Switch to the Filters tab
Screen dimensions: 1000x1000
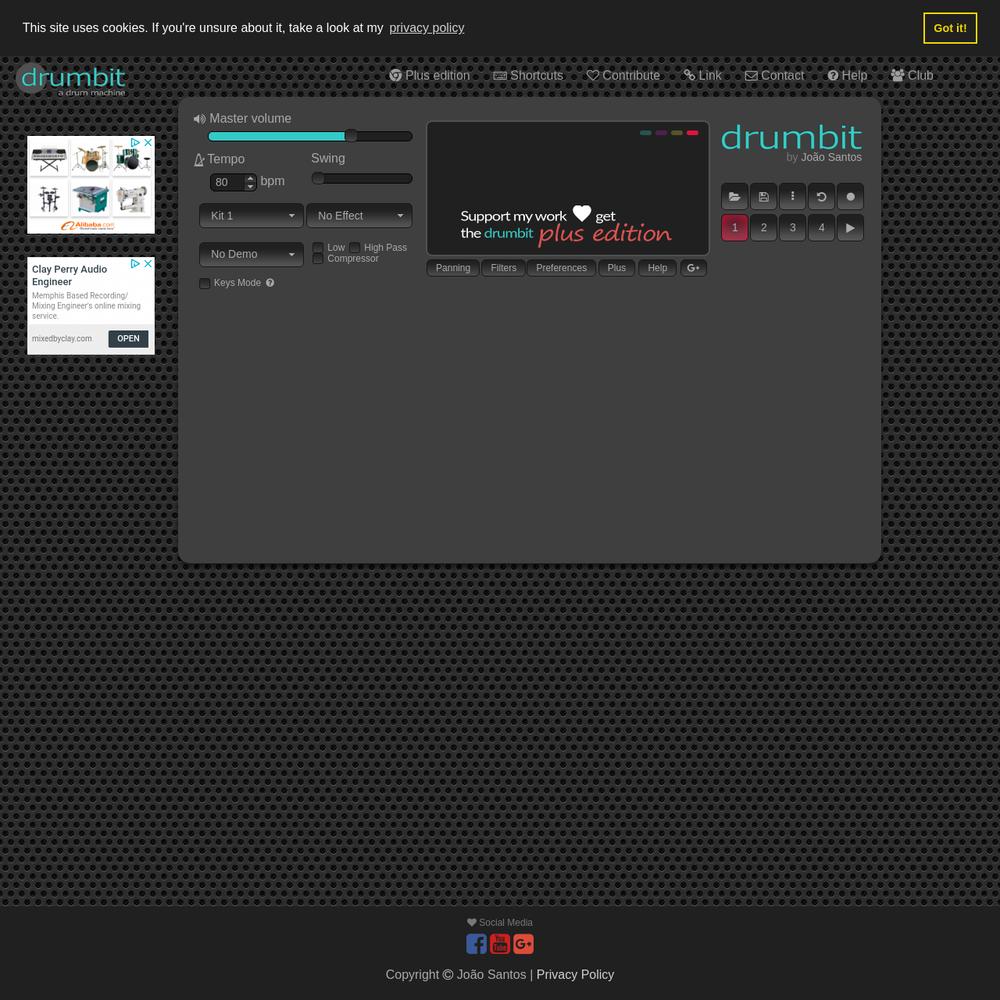(503, 268)
